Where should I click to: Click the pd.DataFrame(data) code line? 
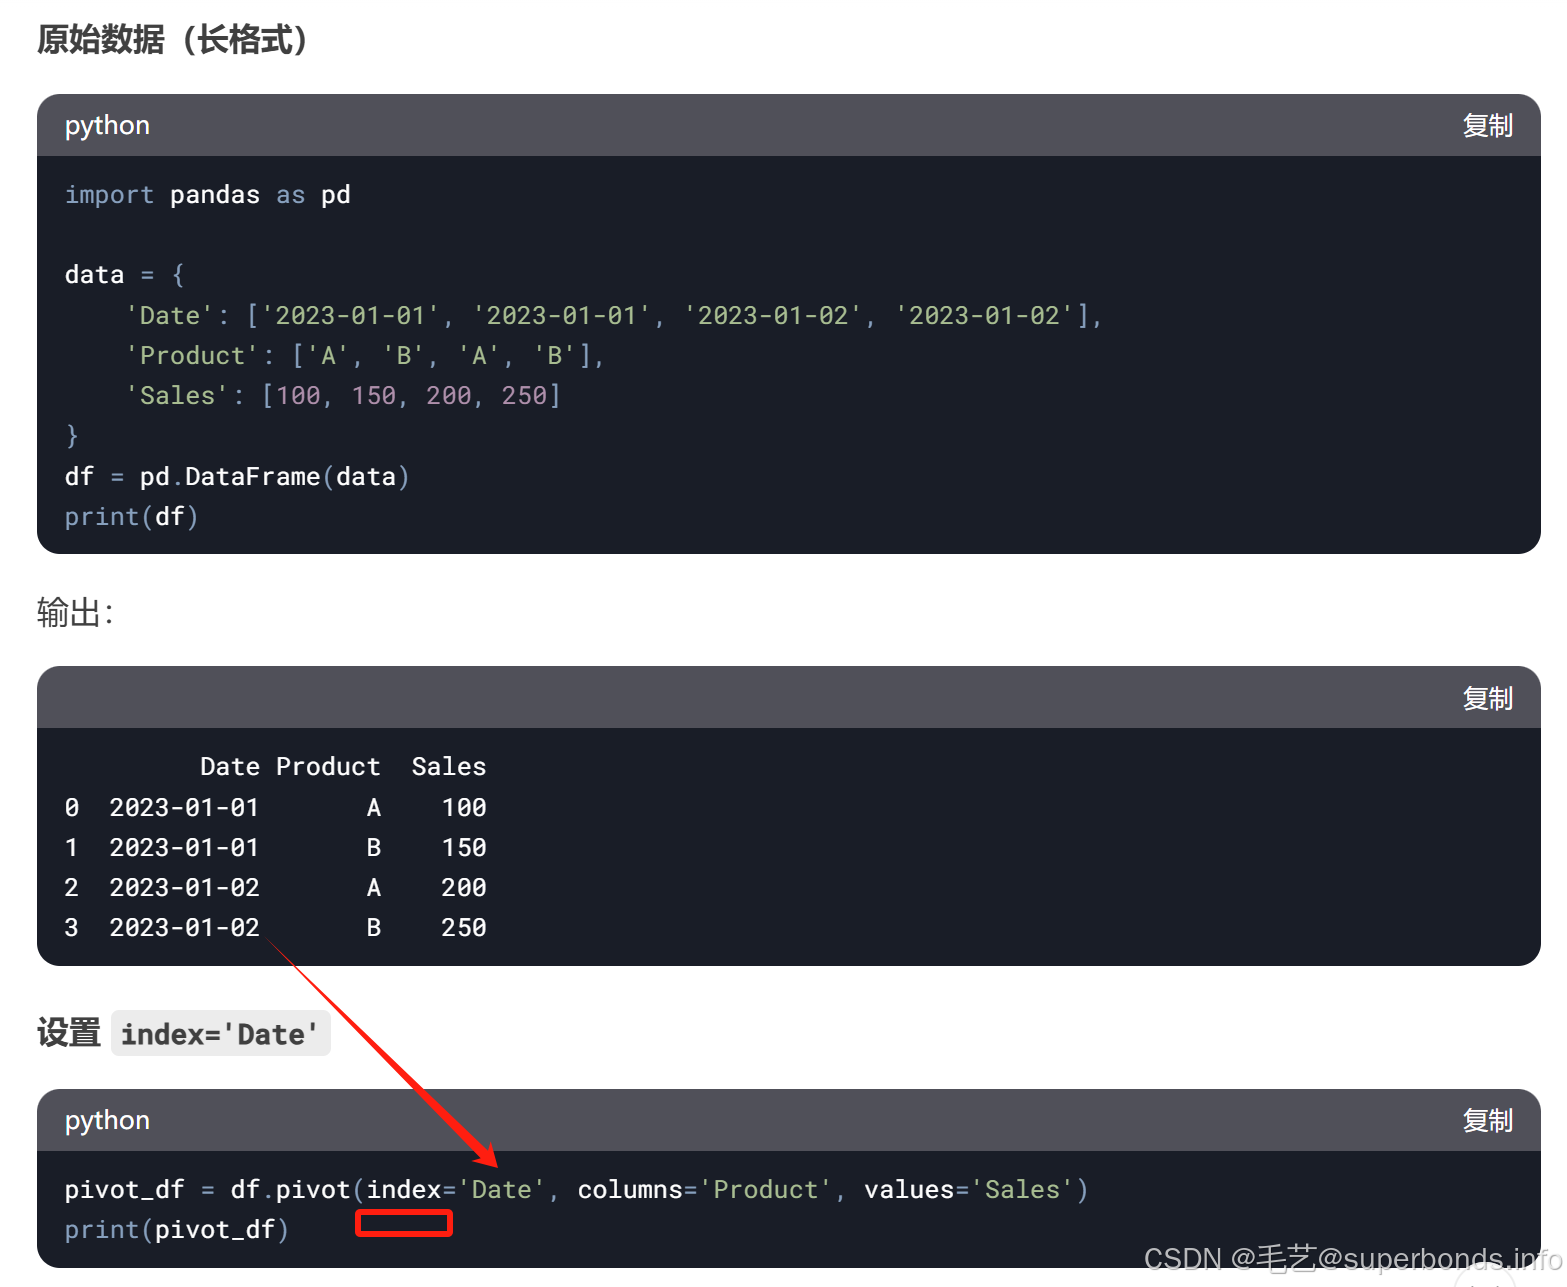point(235,476)
